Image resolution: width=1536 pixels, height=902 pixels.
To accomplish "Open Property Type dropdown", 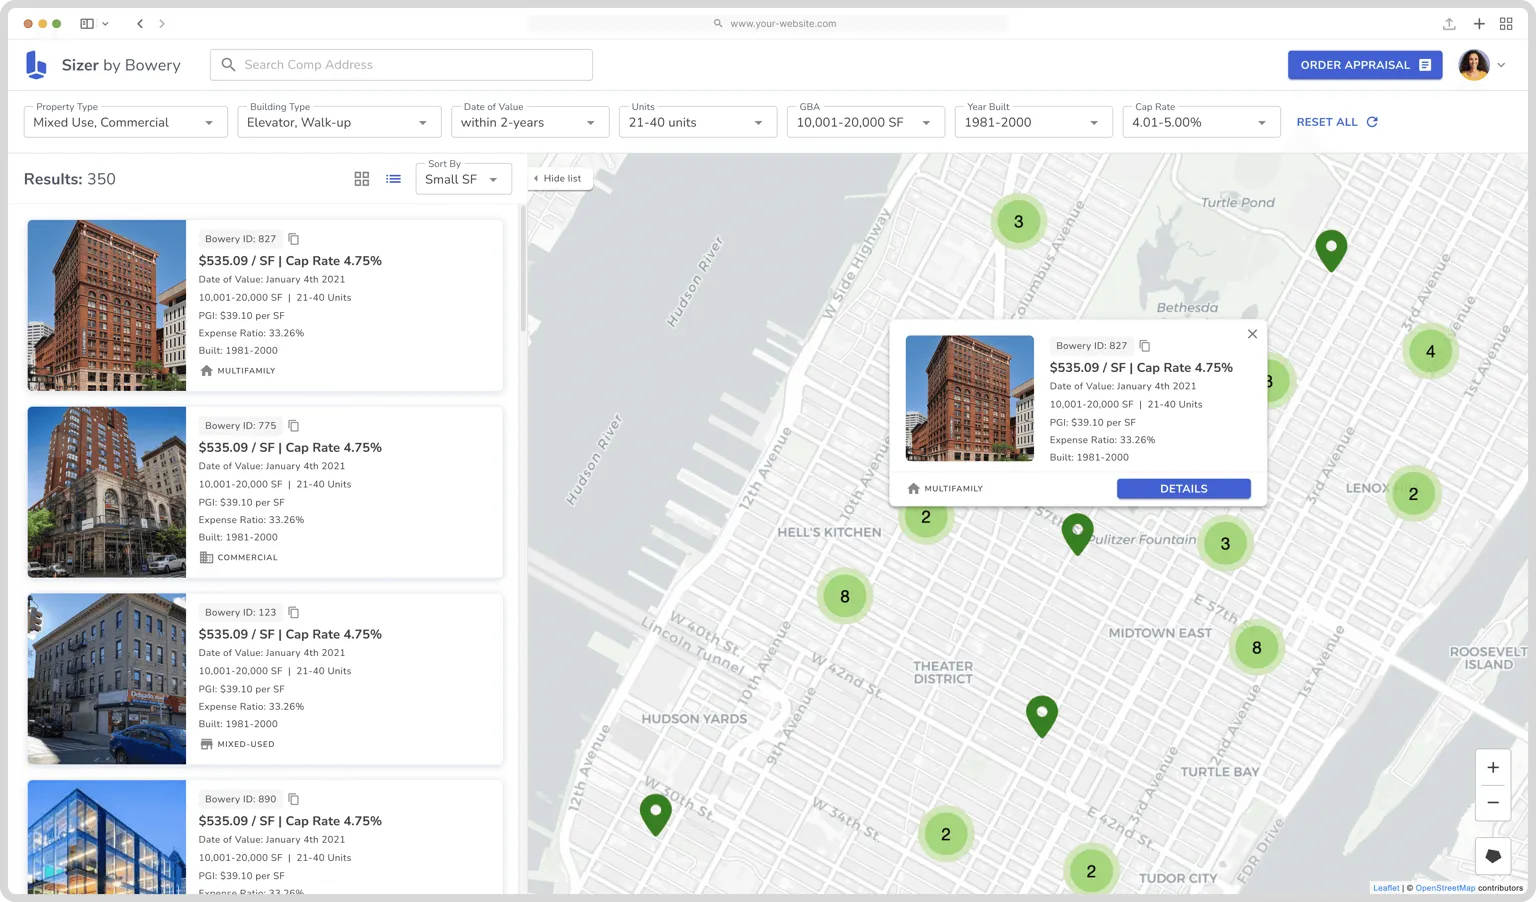I will (x=125, y=122).
